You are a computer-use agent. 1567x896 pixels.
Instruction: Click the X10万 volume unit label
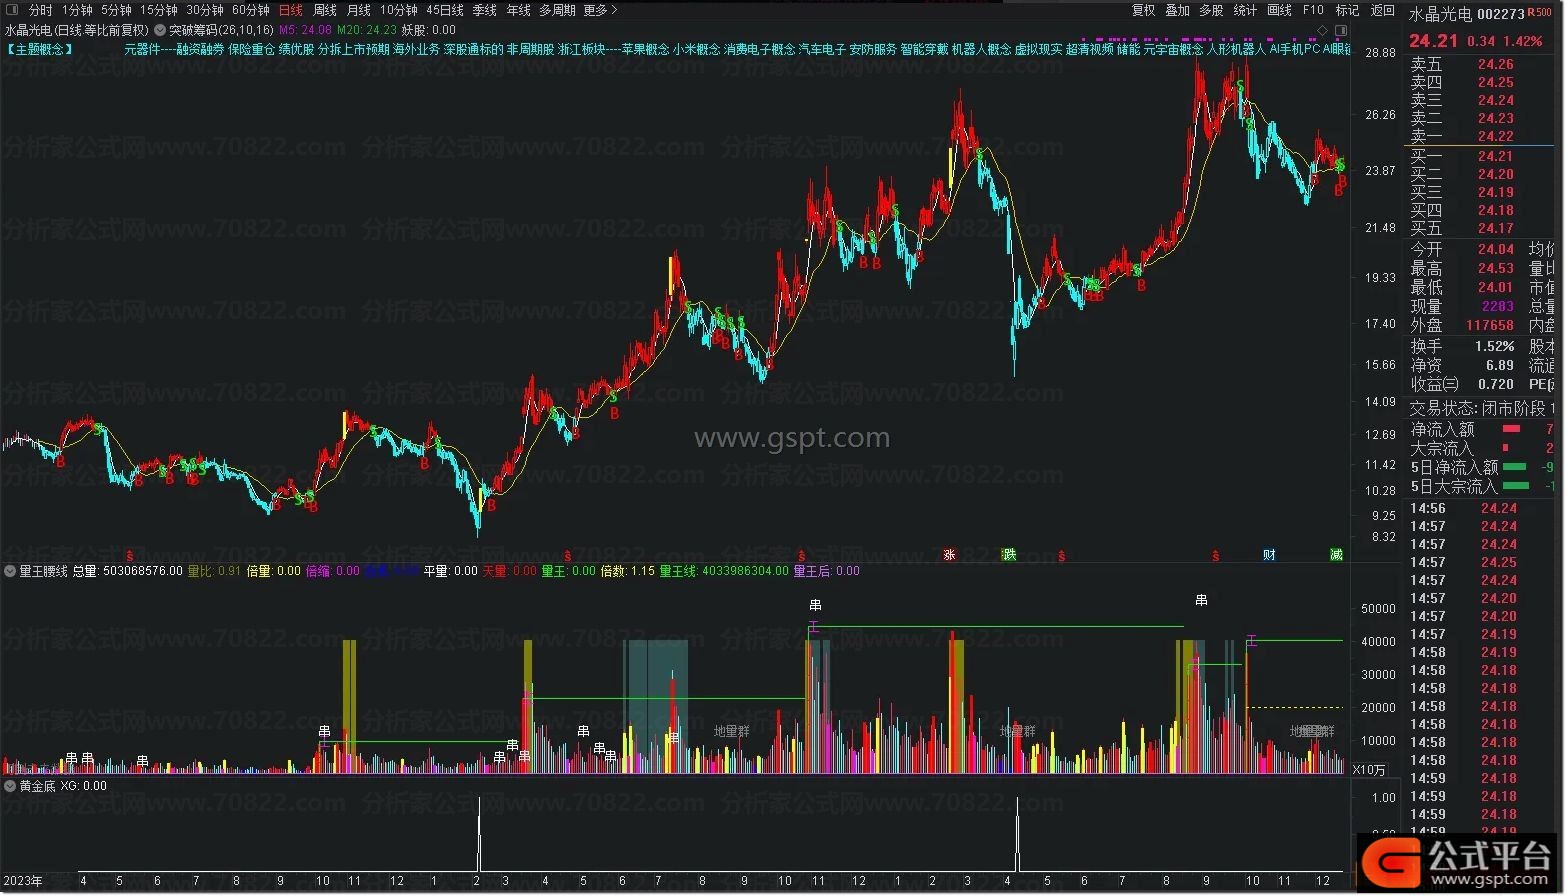[x=1369, y=769]
